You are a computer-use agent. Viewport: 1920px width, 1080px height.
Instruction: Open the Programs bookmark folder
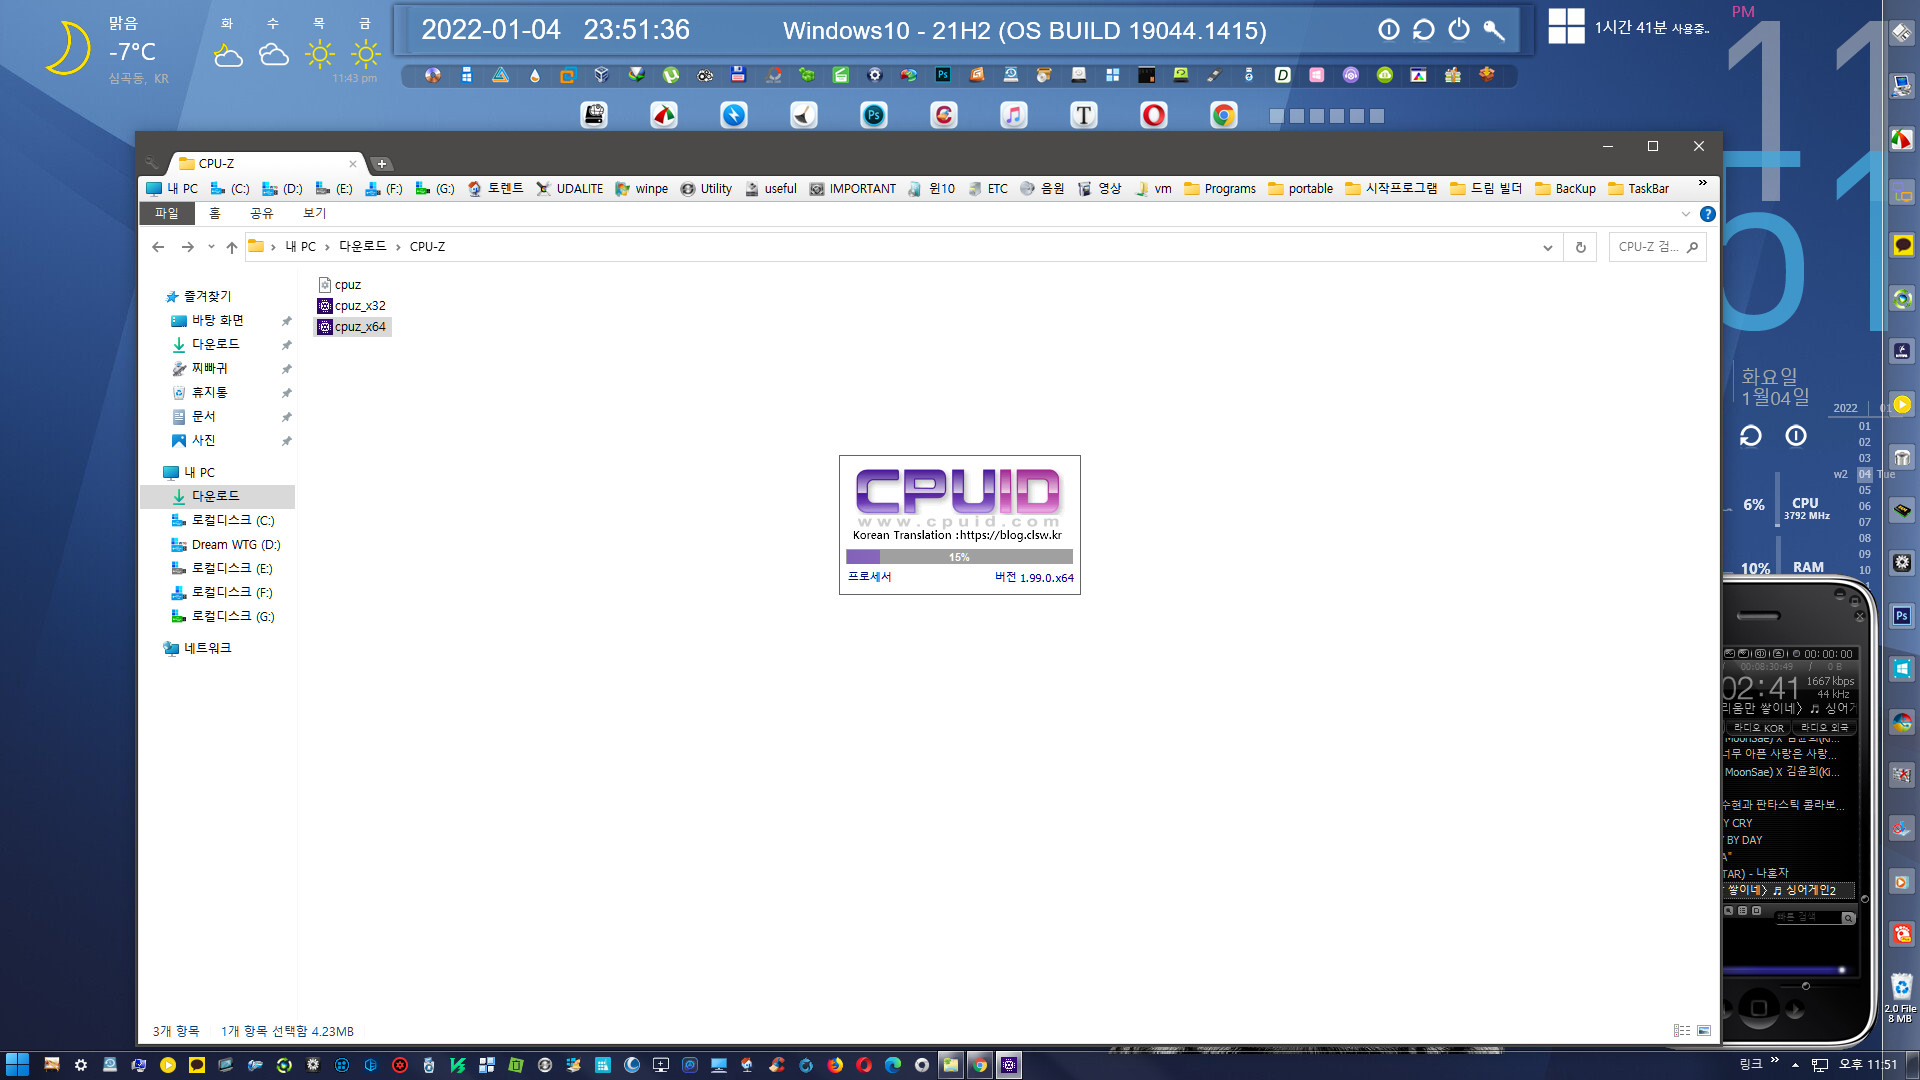[1220, 189]
